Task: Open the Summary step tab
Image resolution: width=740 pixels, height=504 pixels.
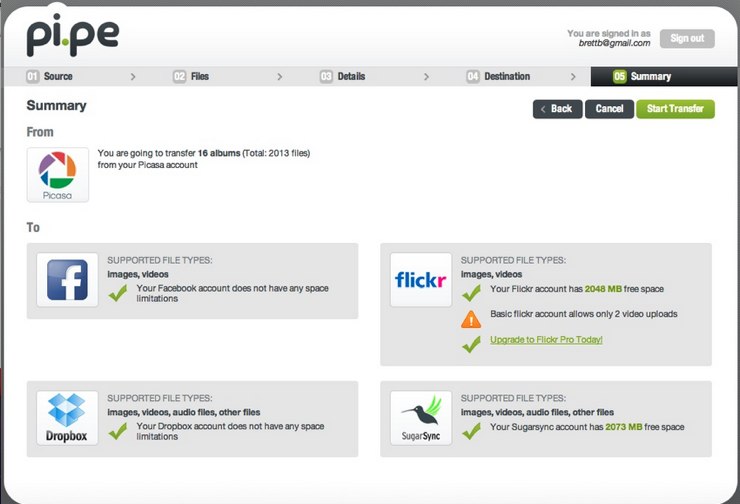Action: pyautogui.click(x=664, y=76)
